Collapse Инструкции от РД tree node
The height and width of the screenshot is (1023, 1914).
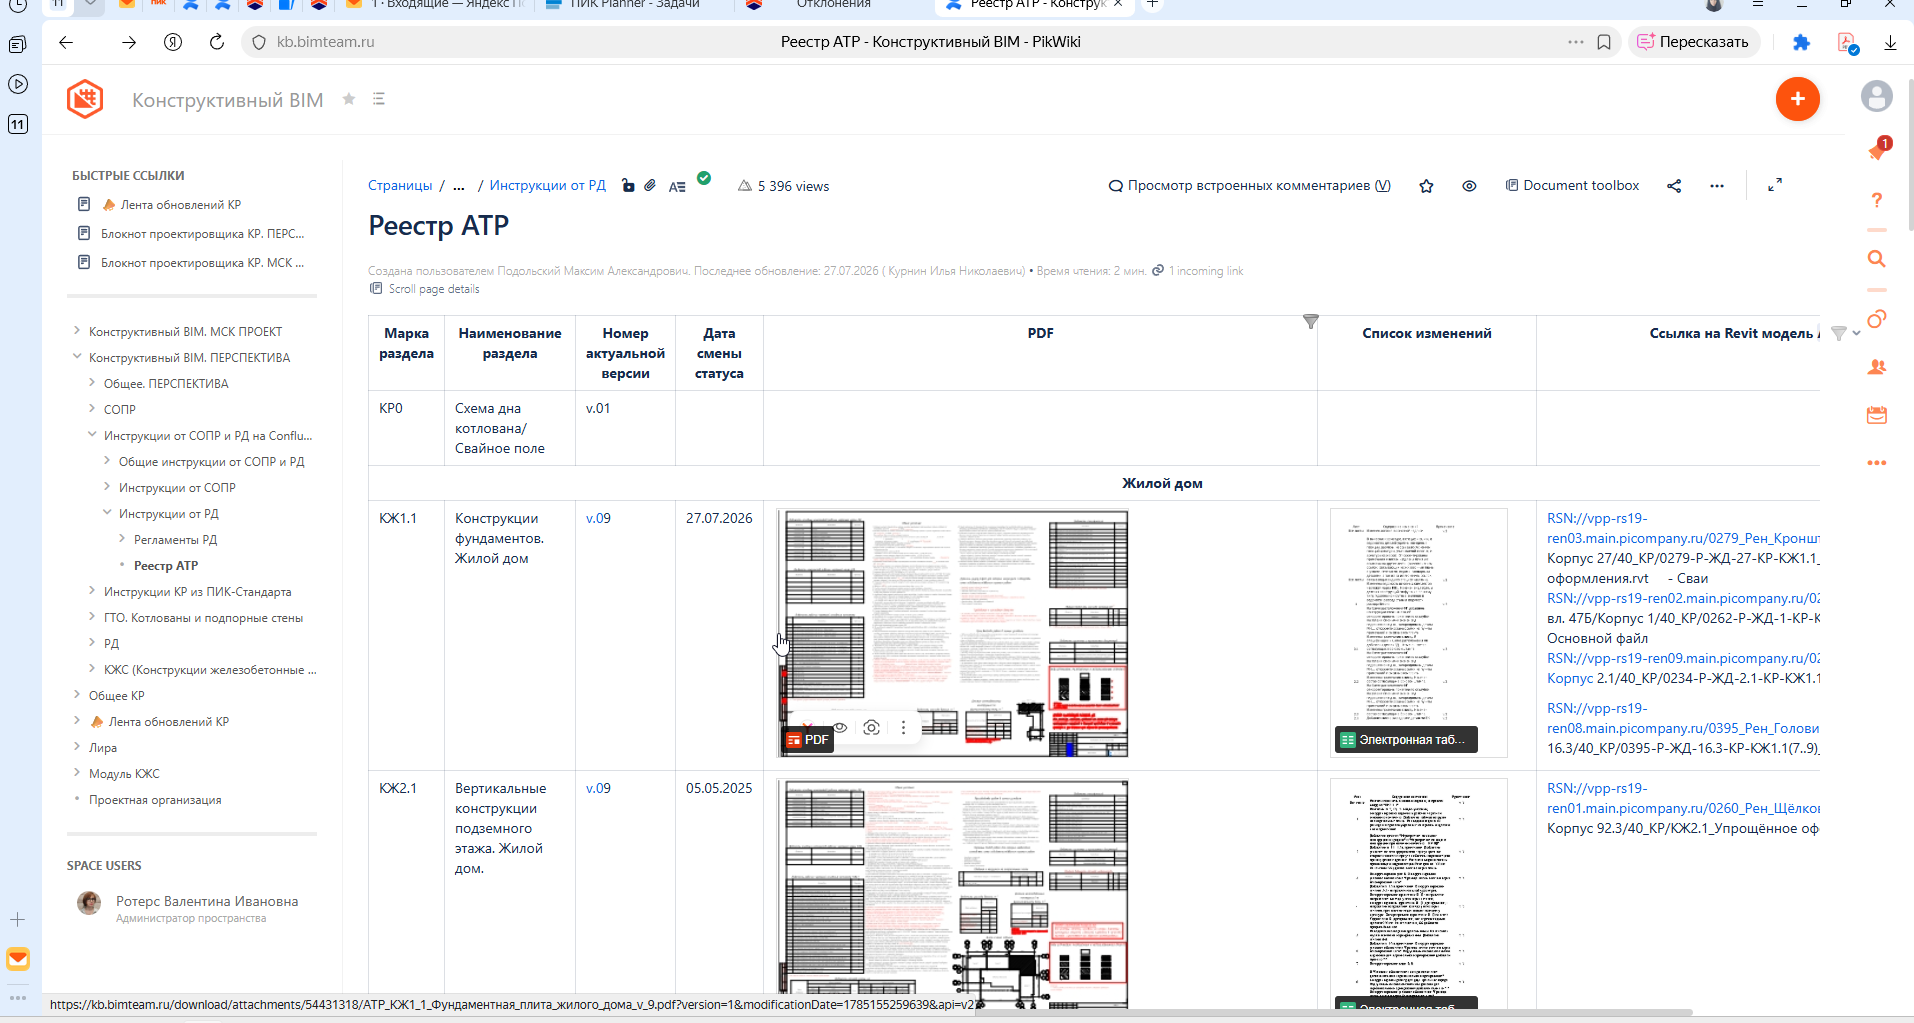[107, 513]
